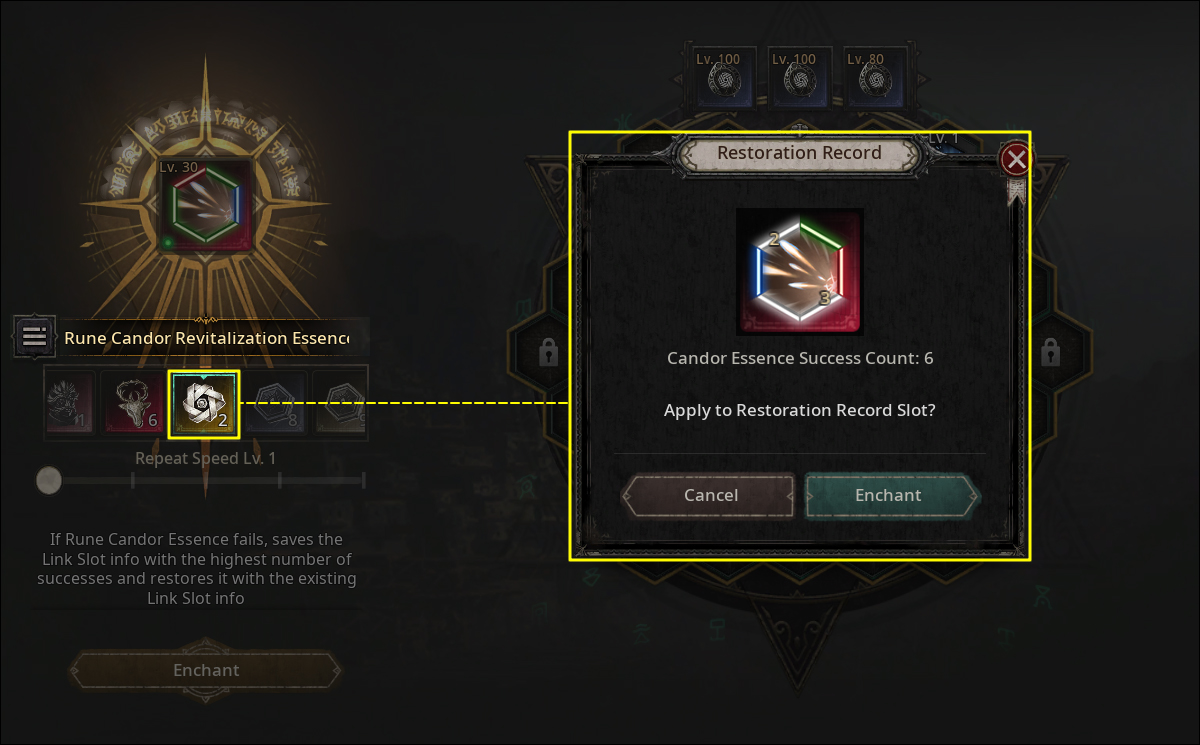
Task: Click the dimmed Enchant button under the description
Action: (207, 670)
